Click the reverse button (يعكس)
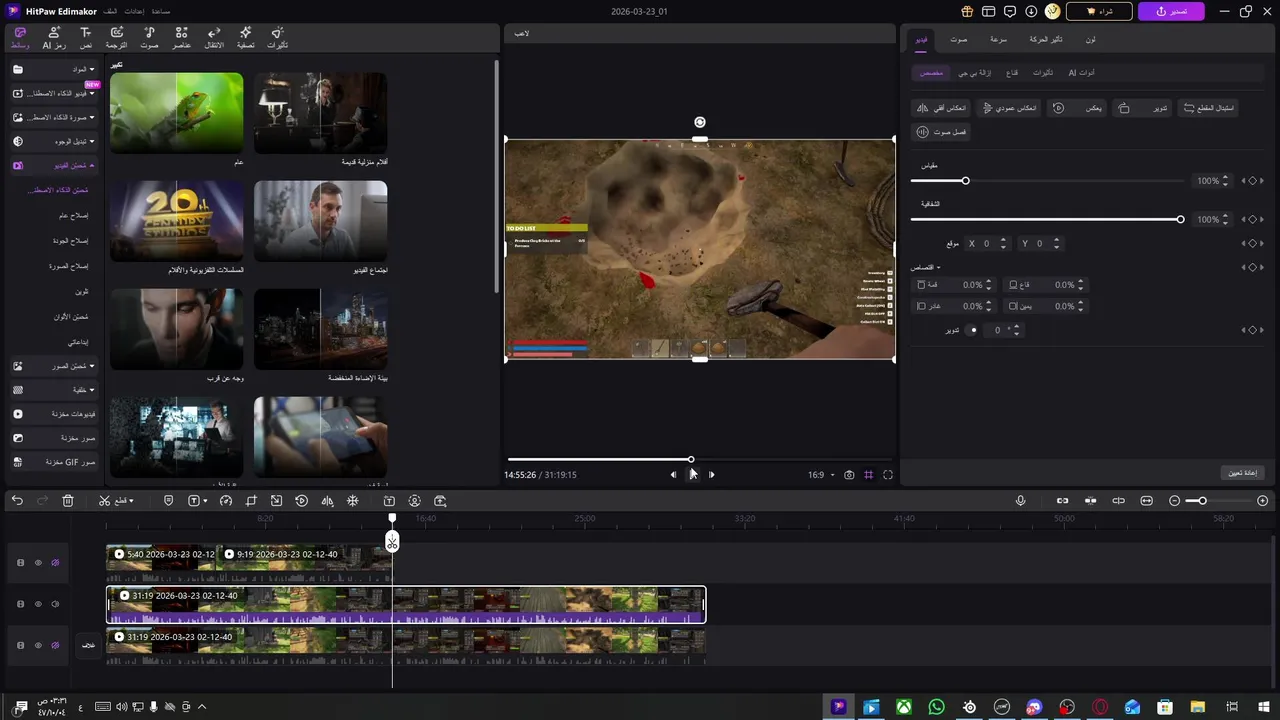Screen dimensions: 1280x720 1079,108
